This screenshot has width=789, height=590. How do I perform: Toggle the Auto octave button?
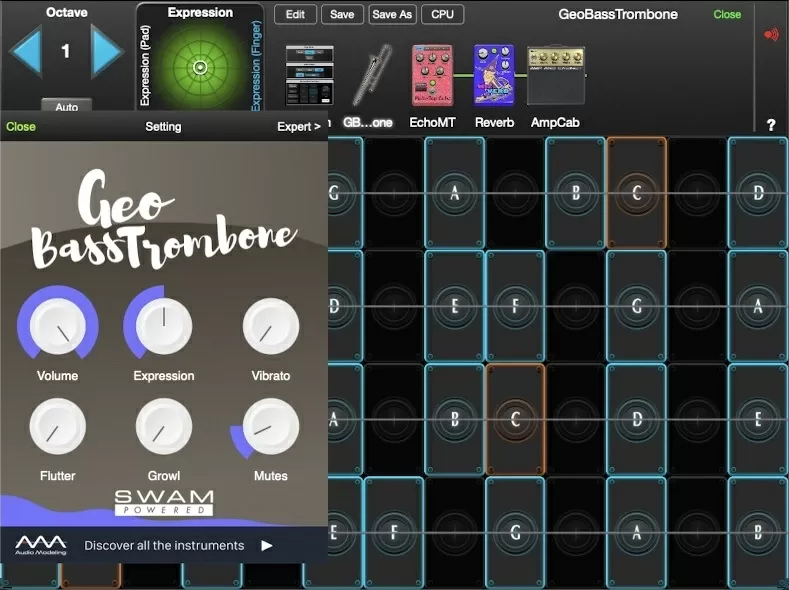coord(66,106)
